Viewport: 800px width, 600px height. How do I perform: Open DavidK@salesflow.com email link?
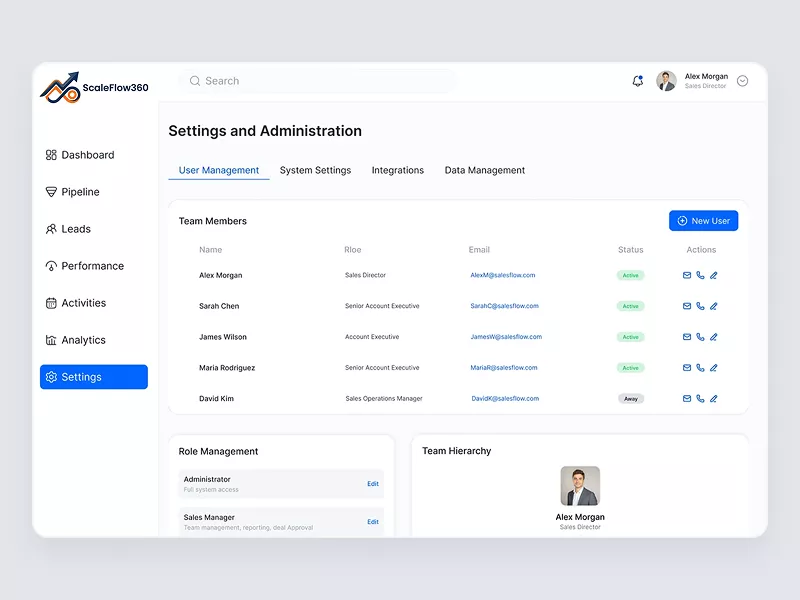coord(505,398)
